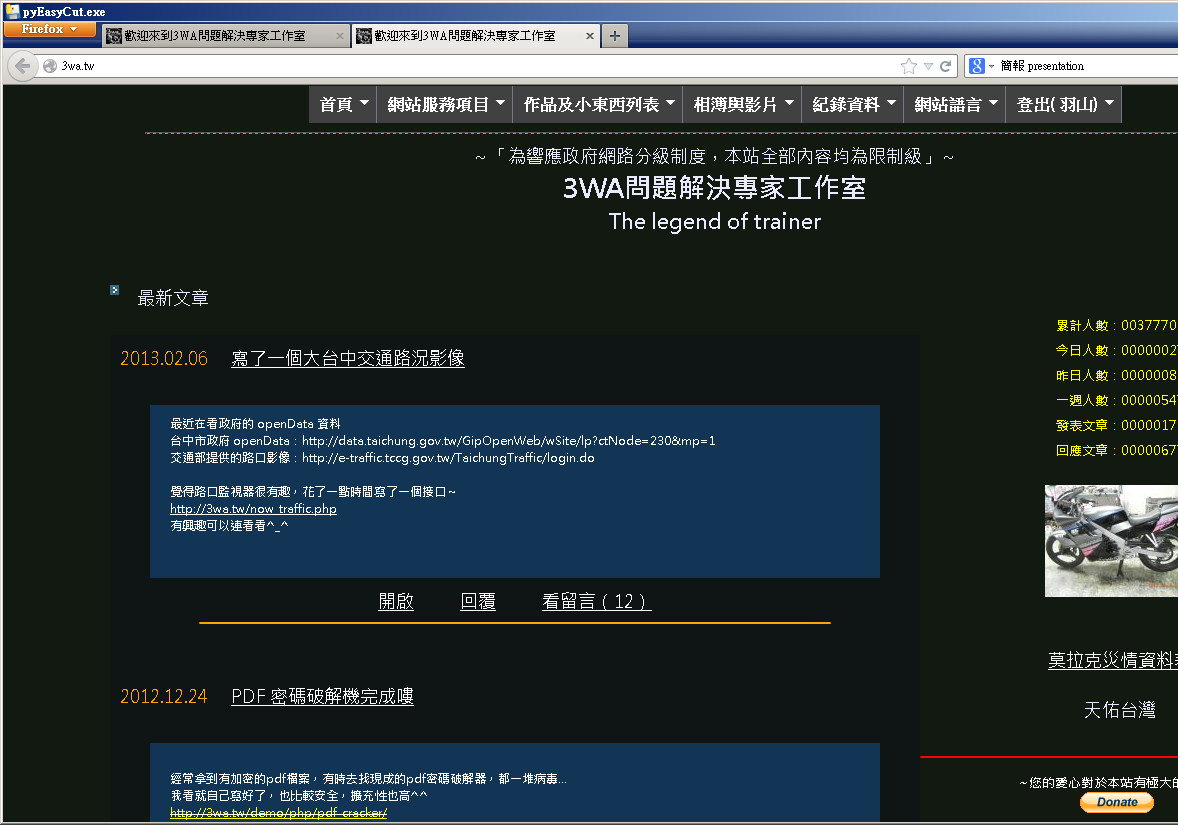Click the browser Back arrow button
Image resolution: width=1178 pixels, height=825 pixels.
tap(22, 66)
